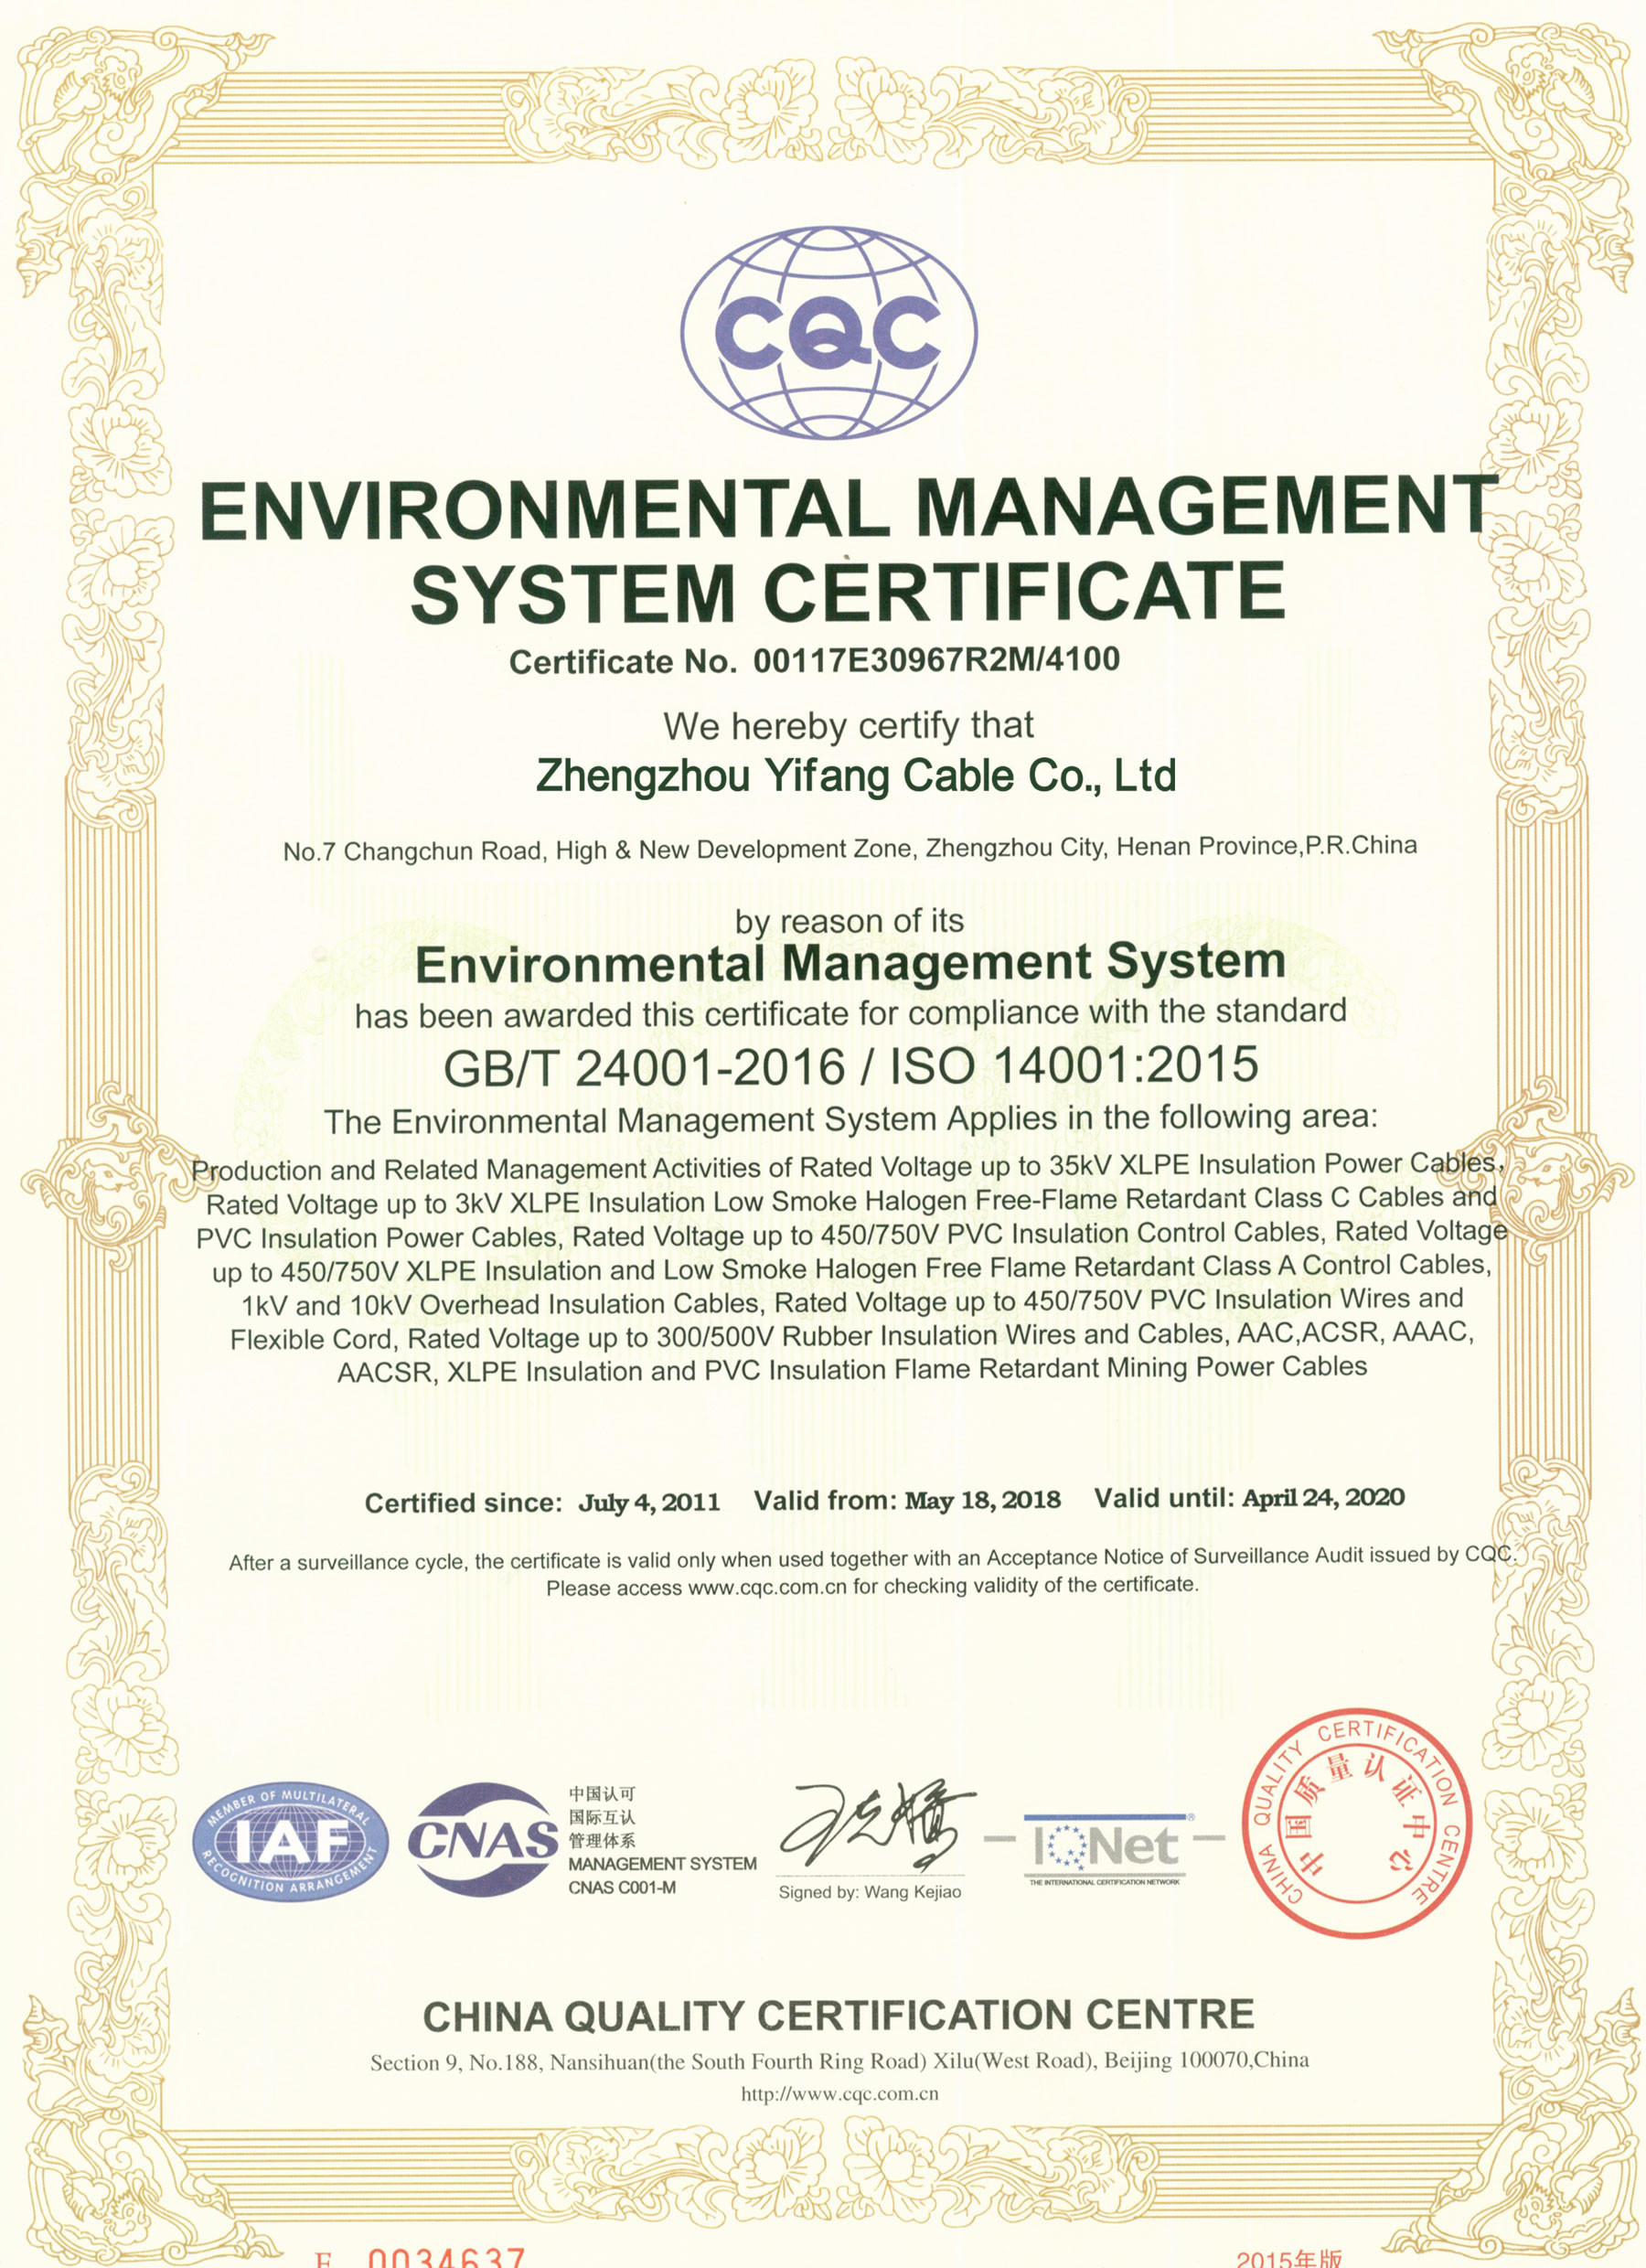Click 'Valid from: May 18, 2018'
The width and height of the screenshot is (1646, 2268).
[907, 1500]
